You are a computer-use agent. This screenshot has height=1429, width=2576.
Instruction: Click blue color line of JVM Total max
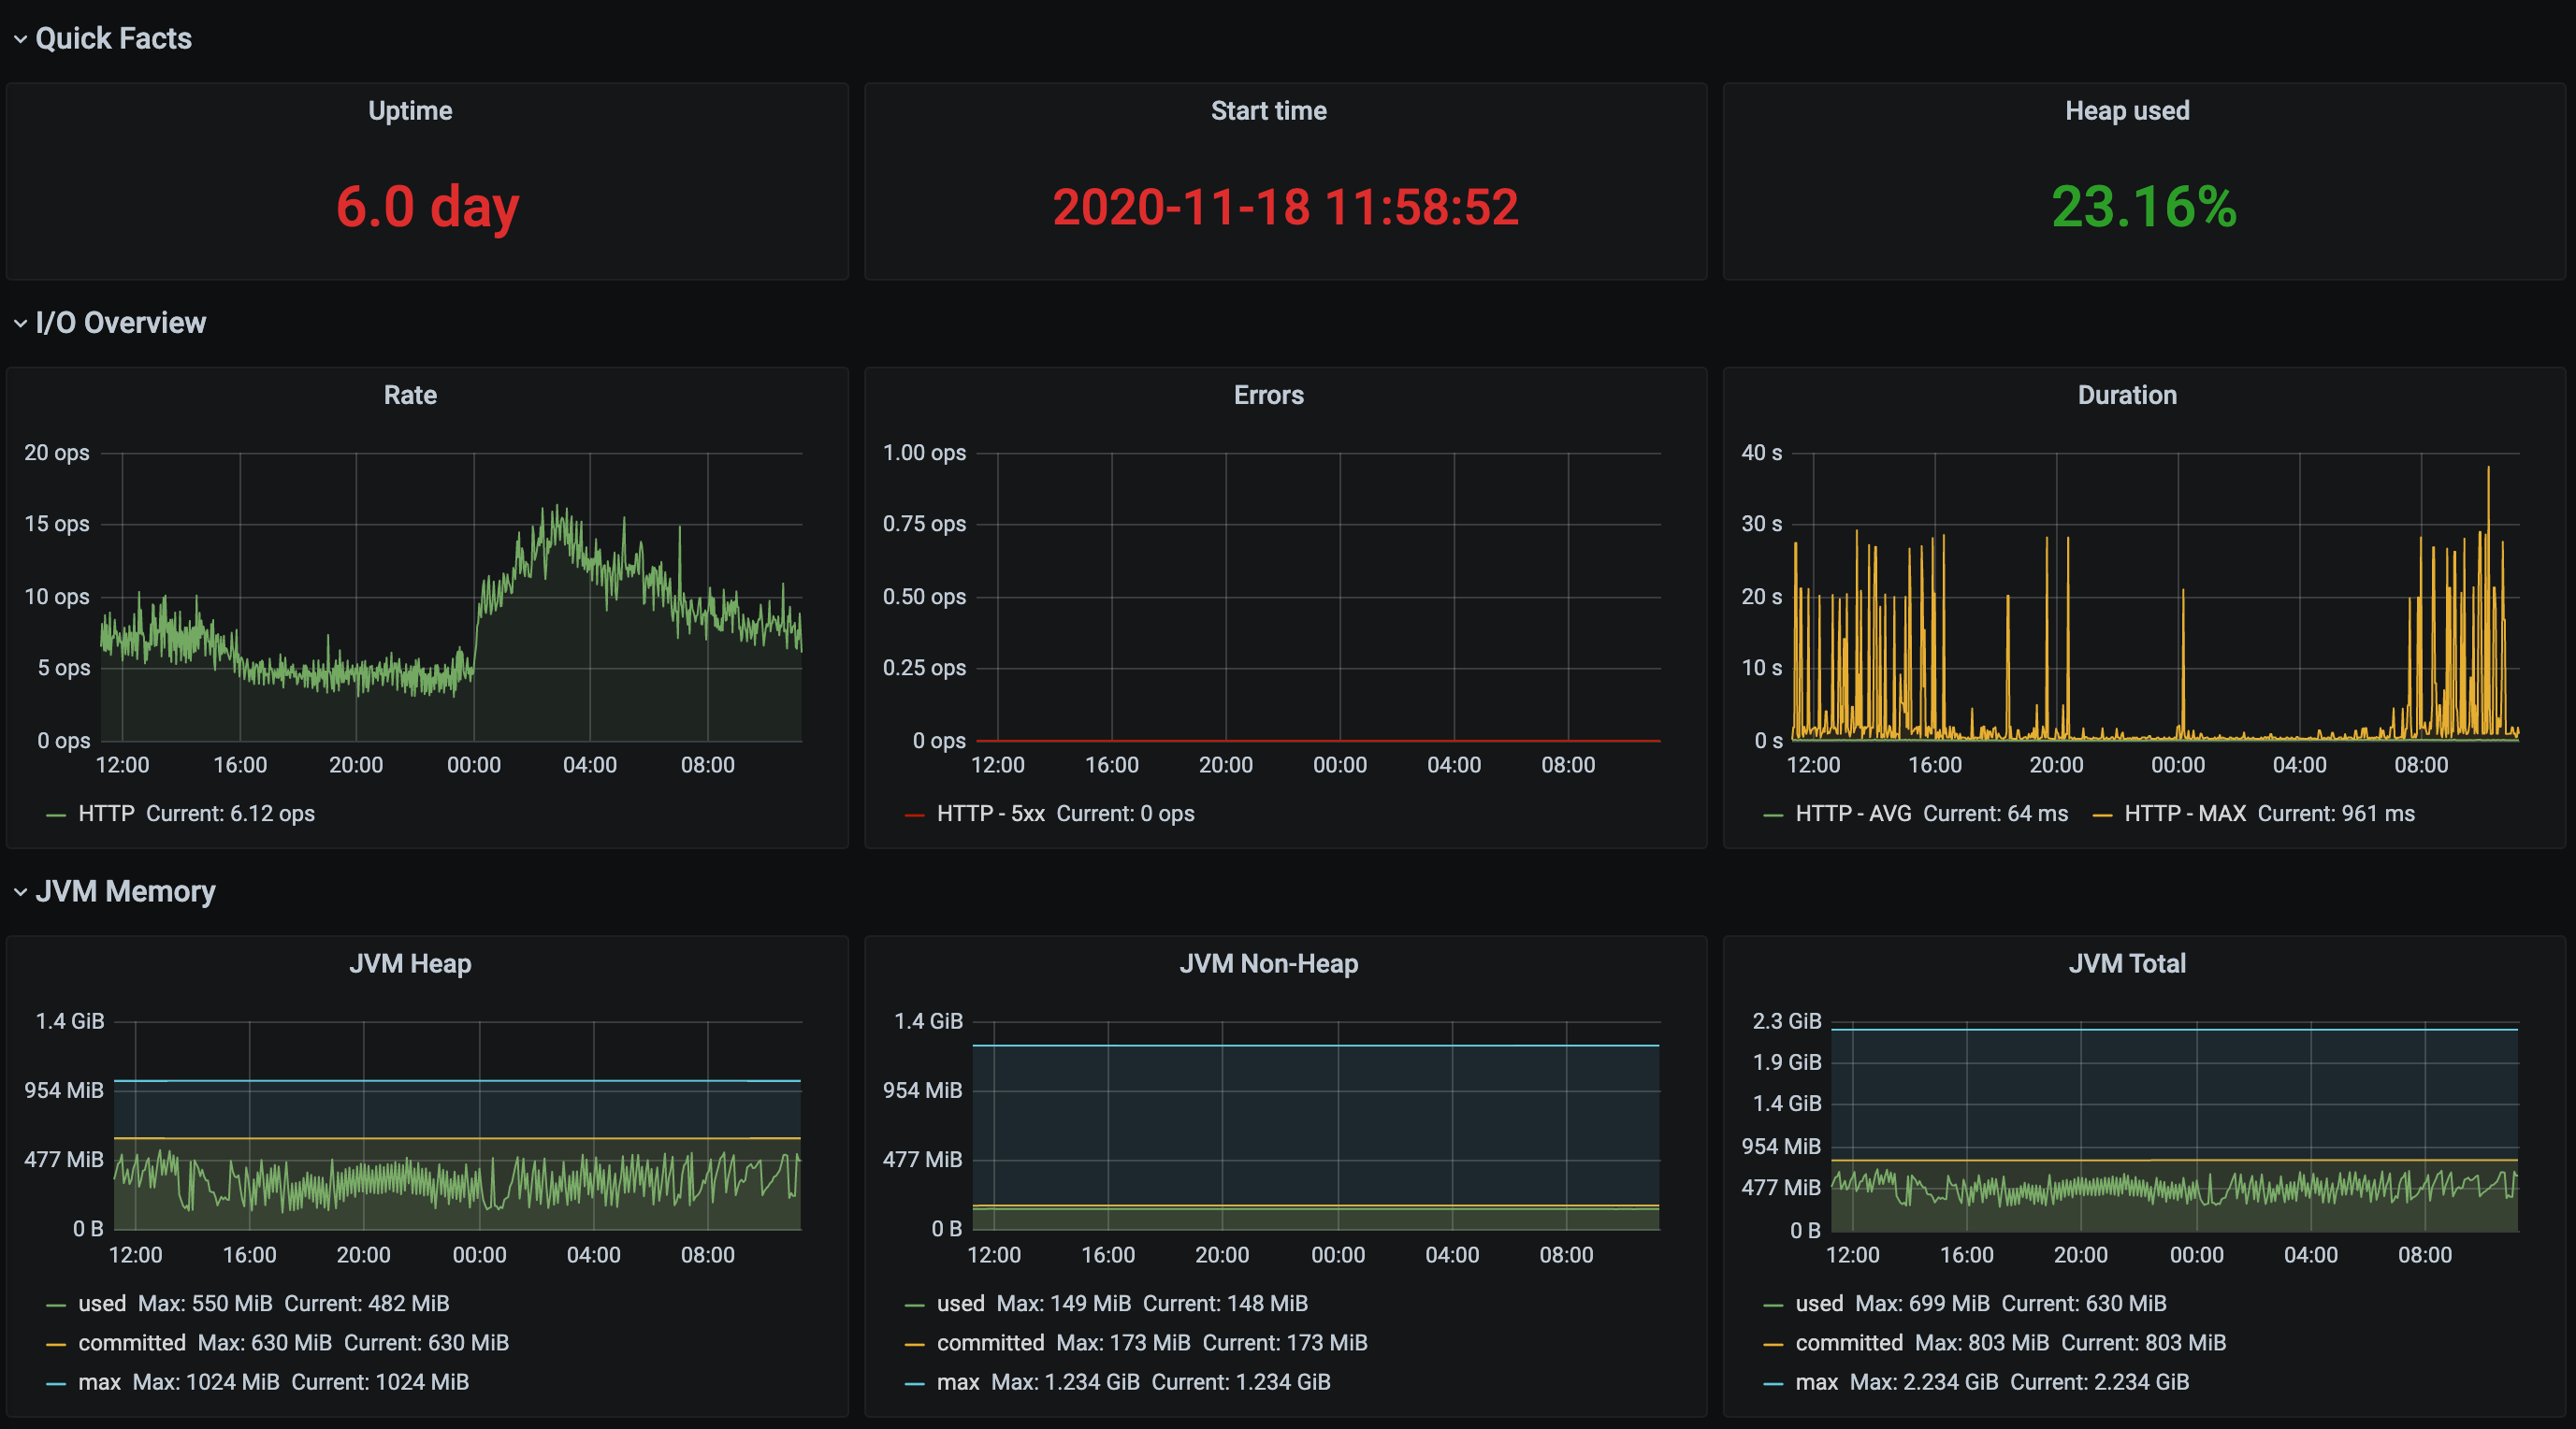tap(1773, 1384)
